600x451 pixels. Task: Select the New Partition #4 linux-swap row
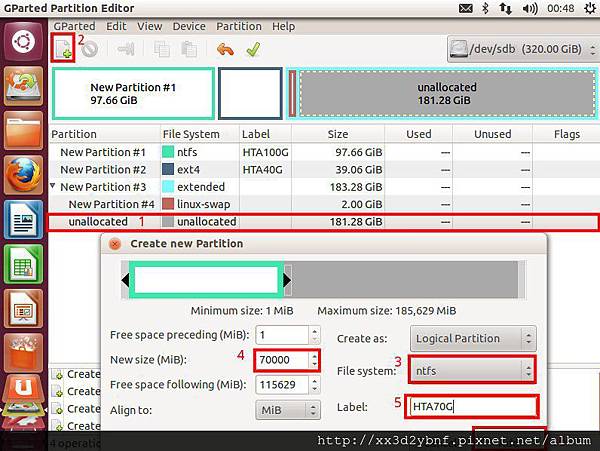324,204
